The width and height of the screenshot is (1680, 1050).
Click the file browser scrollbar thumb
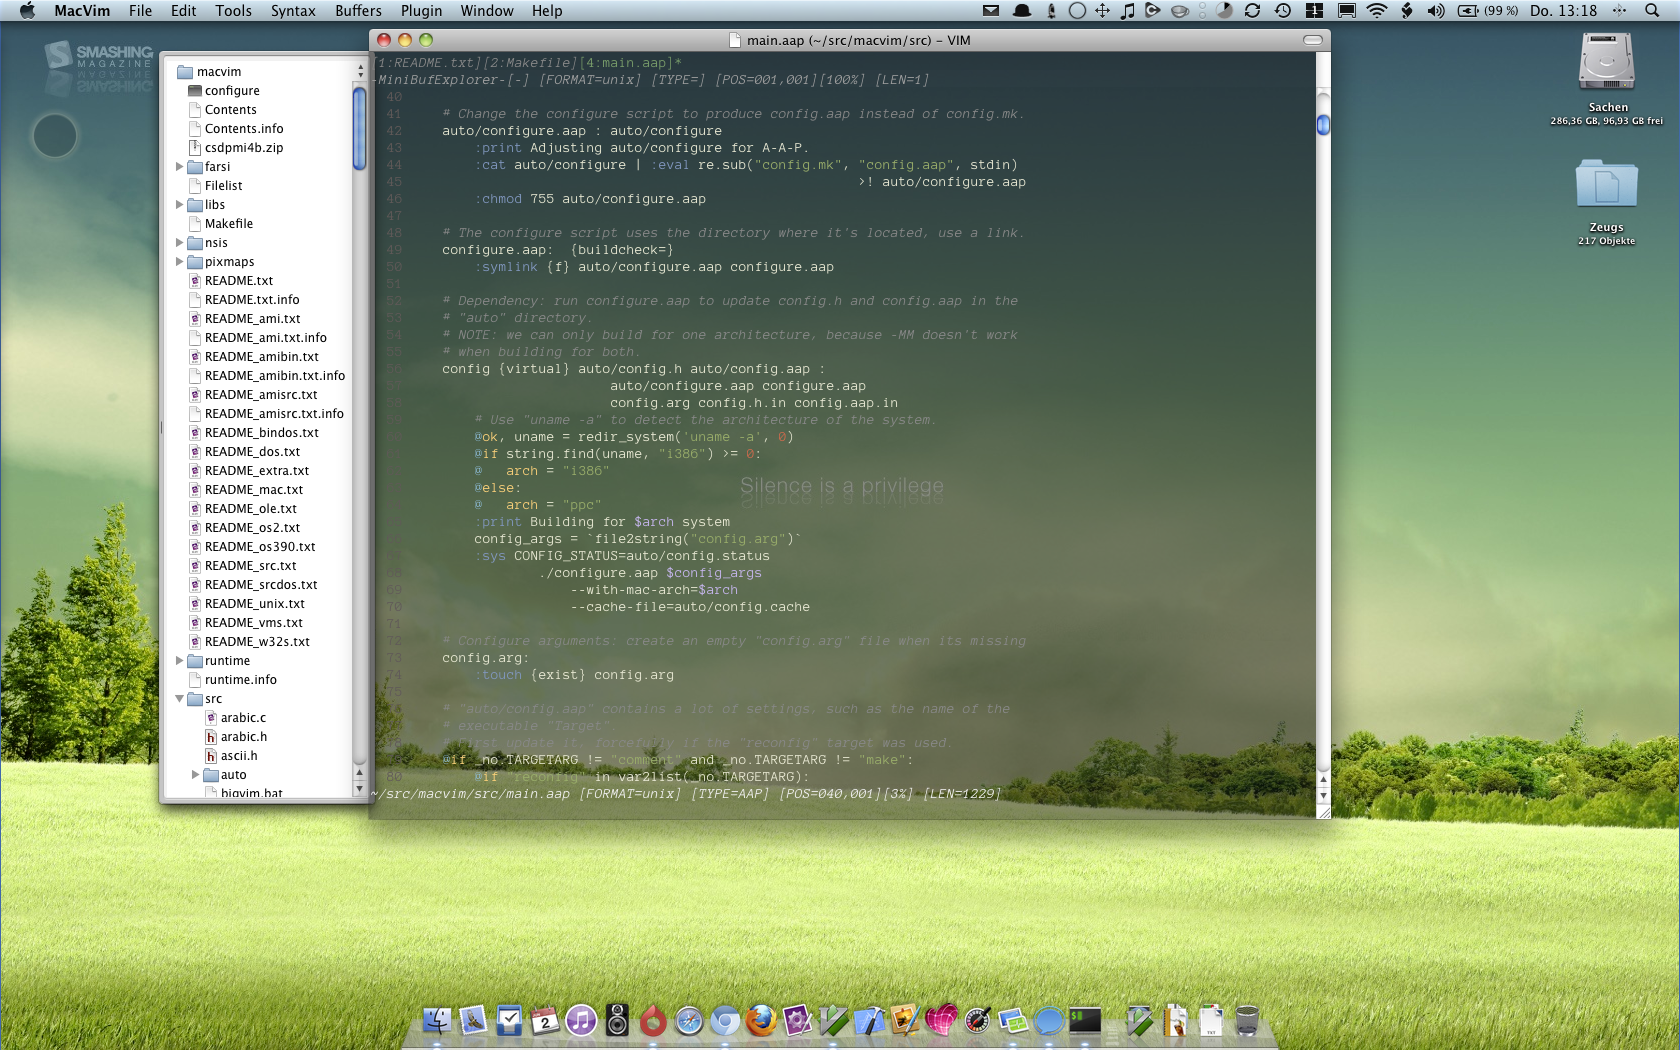point(359,129)
